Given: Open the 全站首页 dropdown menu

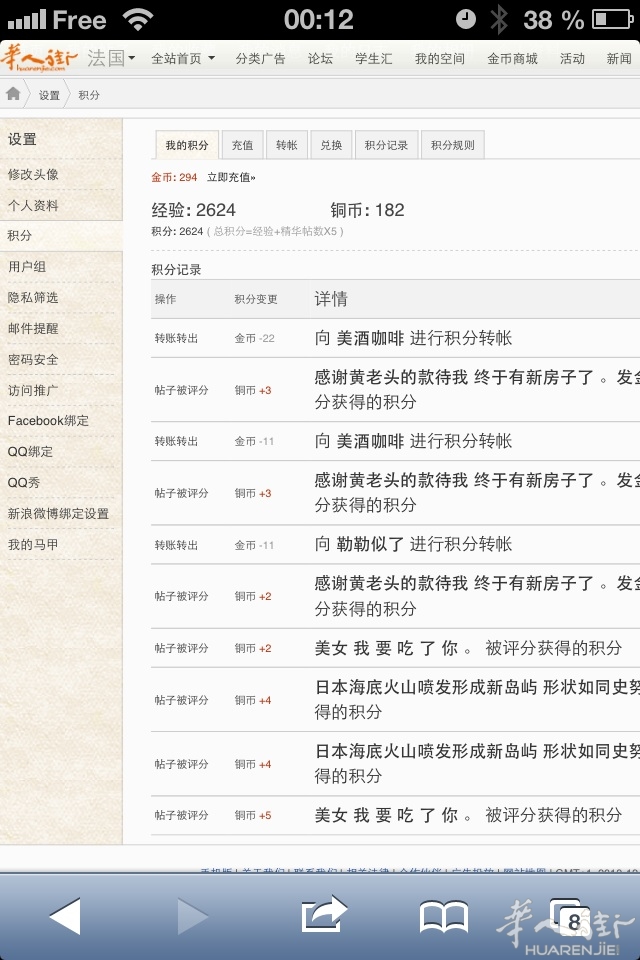Looking at the screenshot, I should click(182, 59).
